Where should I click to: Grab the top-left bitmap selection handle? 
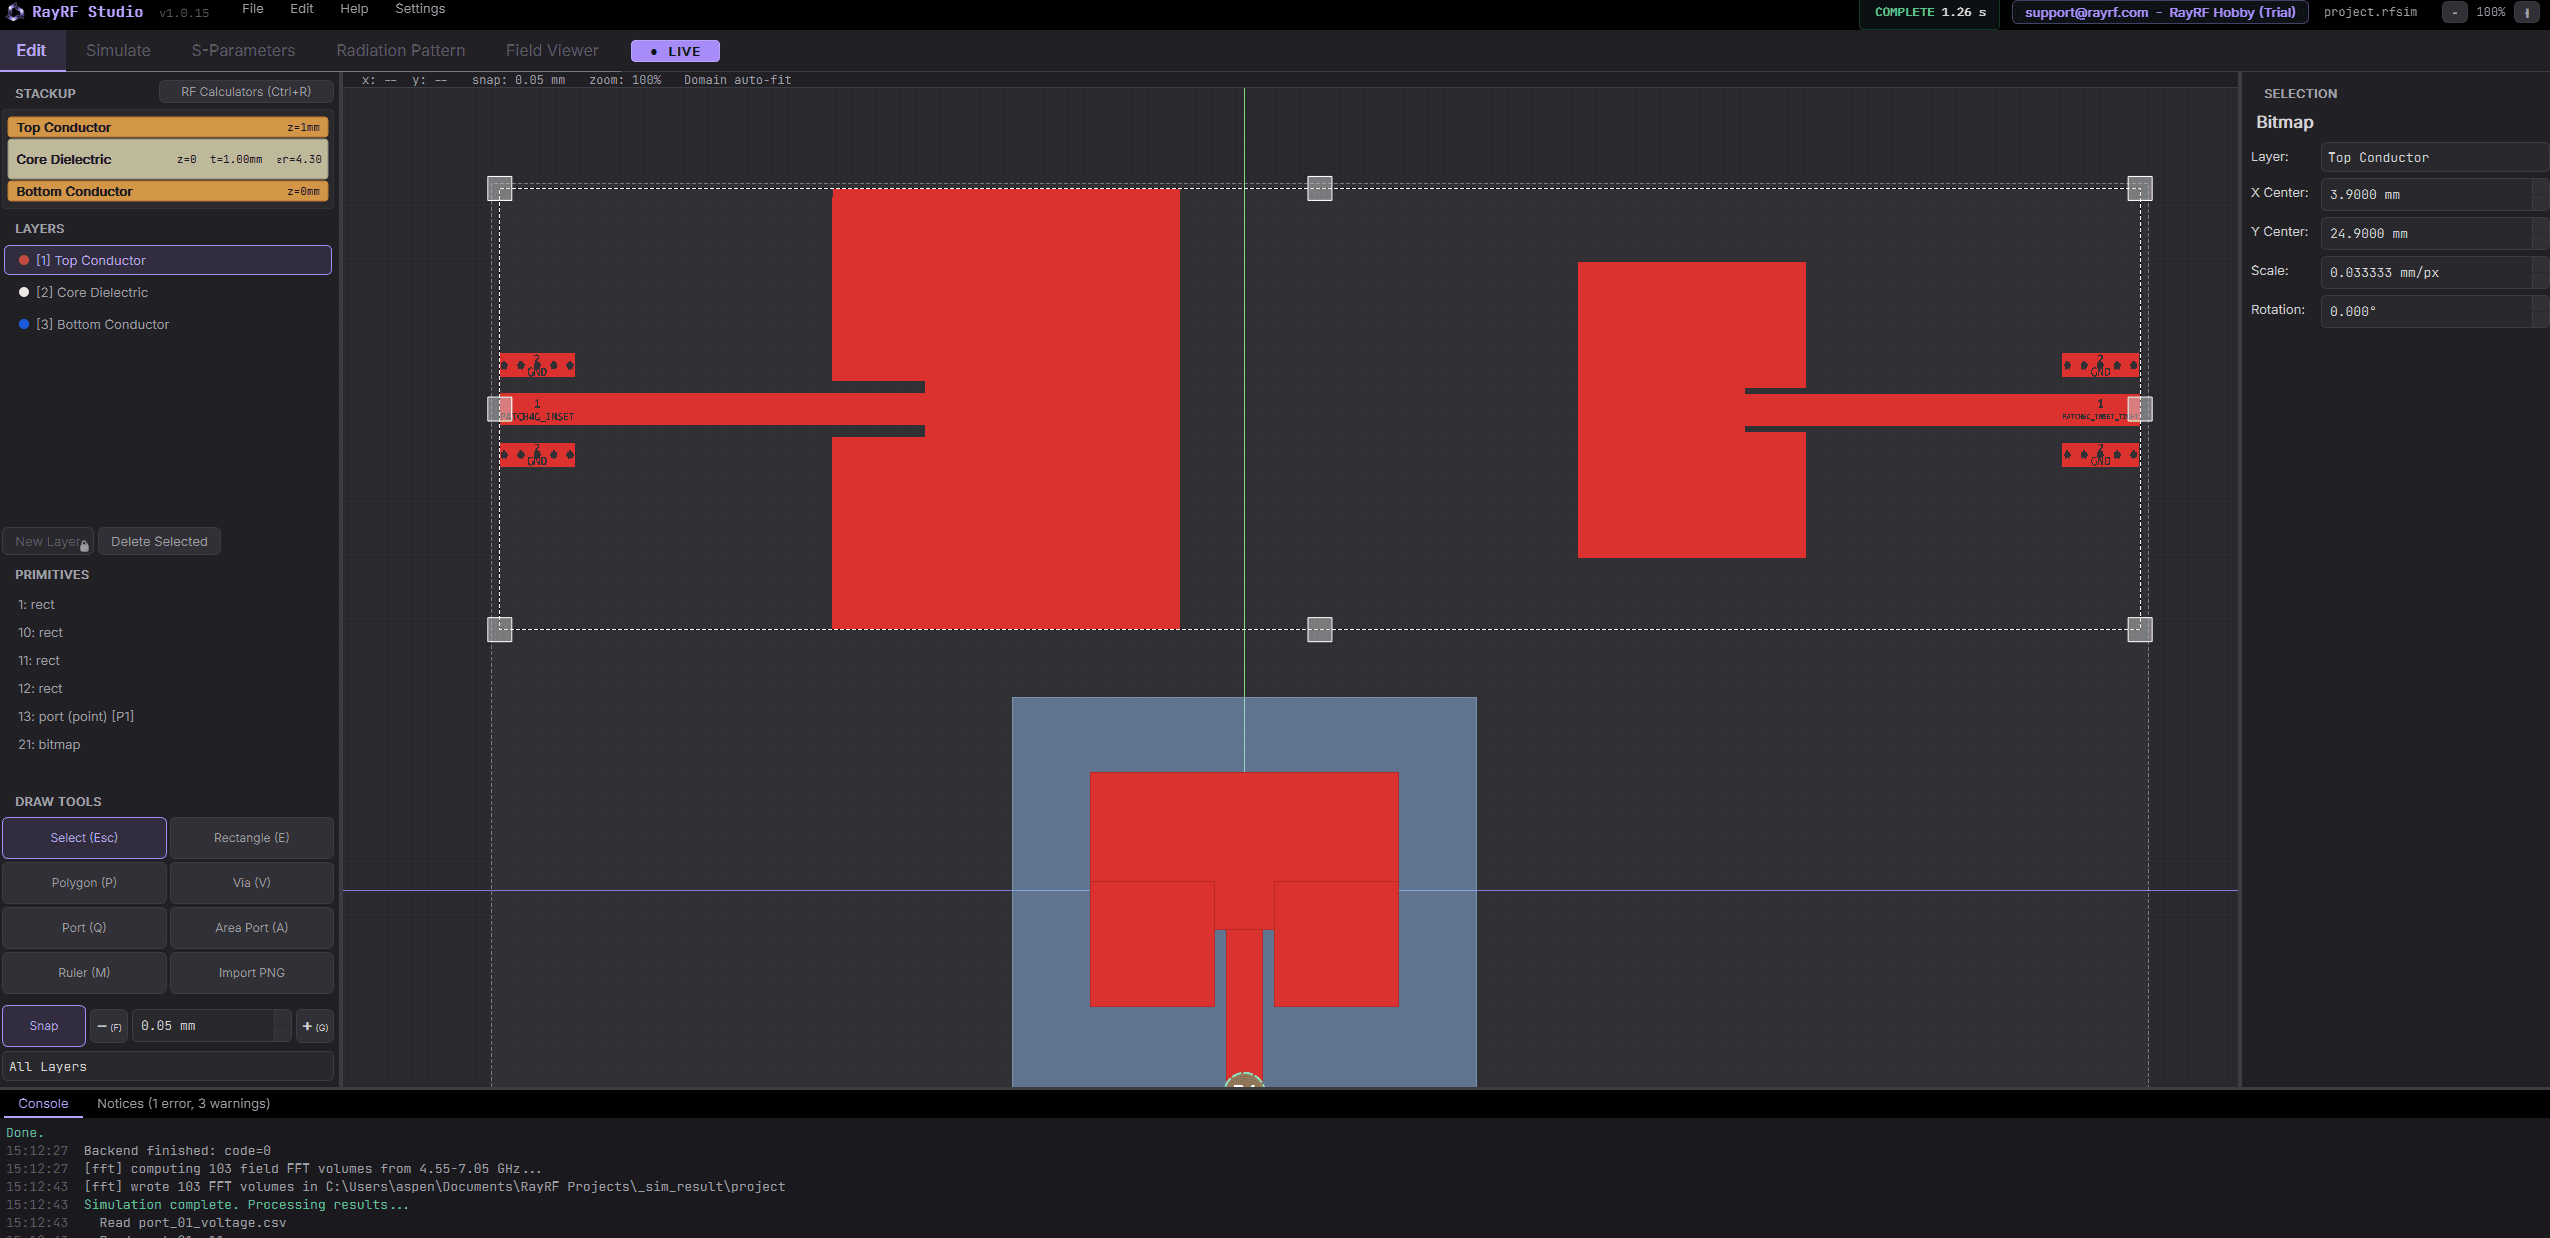tap(500, 189)
